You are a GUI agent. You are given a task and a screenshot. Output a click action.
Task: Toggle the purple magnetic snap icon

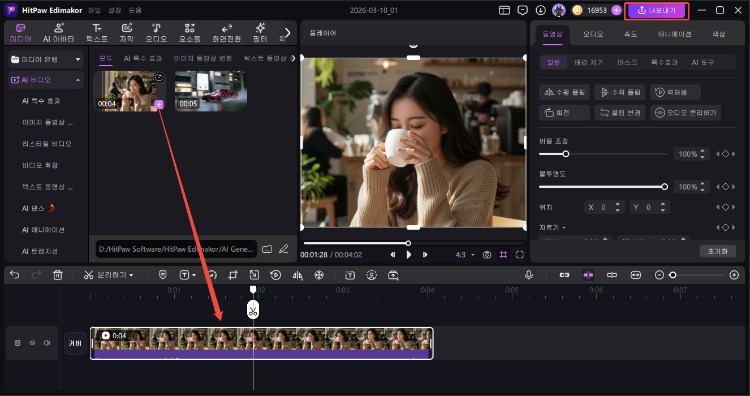coord(588,275)
